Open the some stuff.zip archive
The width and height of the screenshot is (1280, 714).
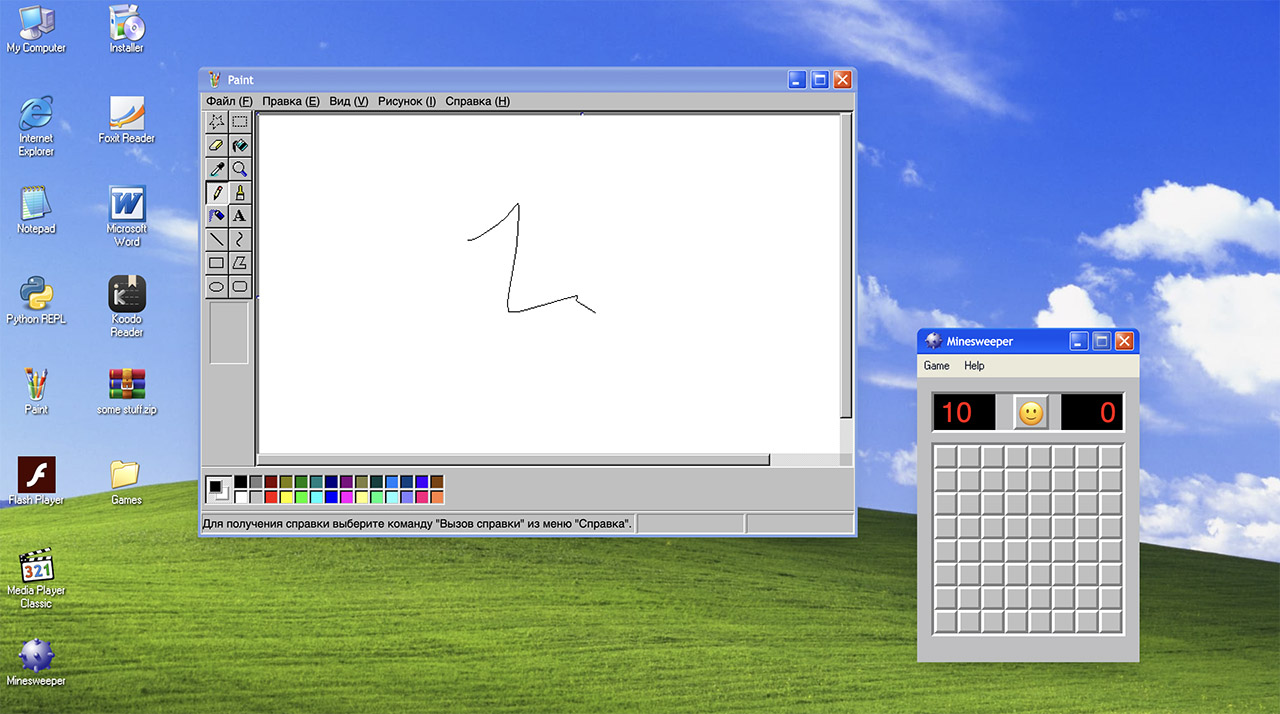tap(127, 391)
